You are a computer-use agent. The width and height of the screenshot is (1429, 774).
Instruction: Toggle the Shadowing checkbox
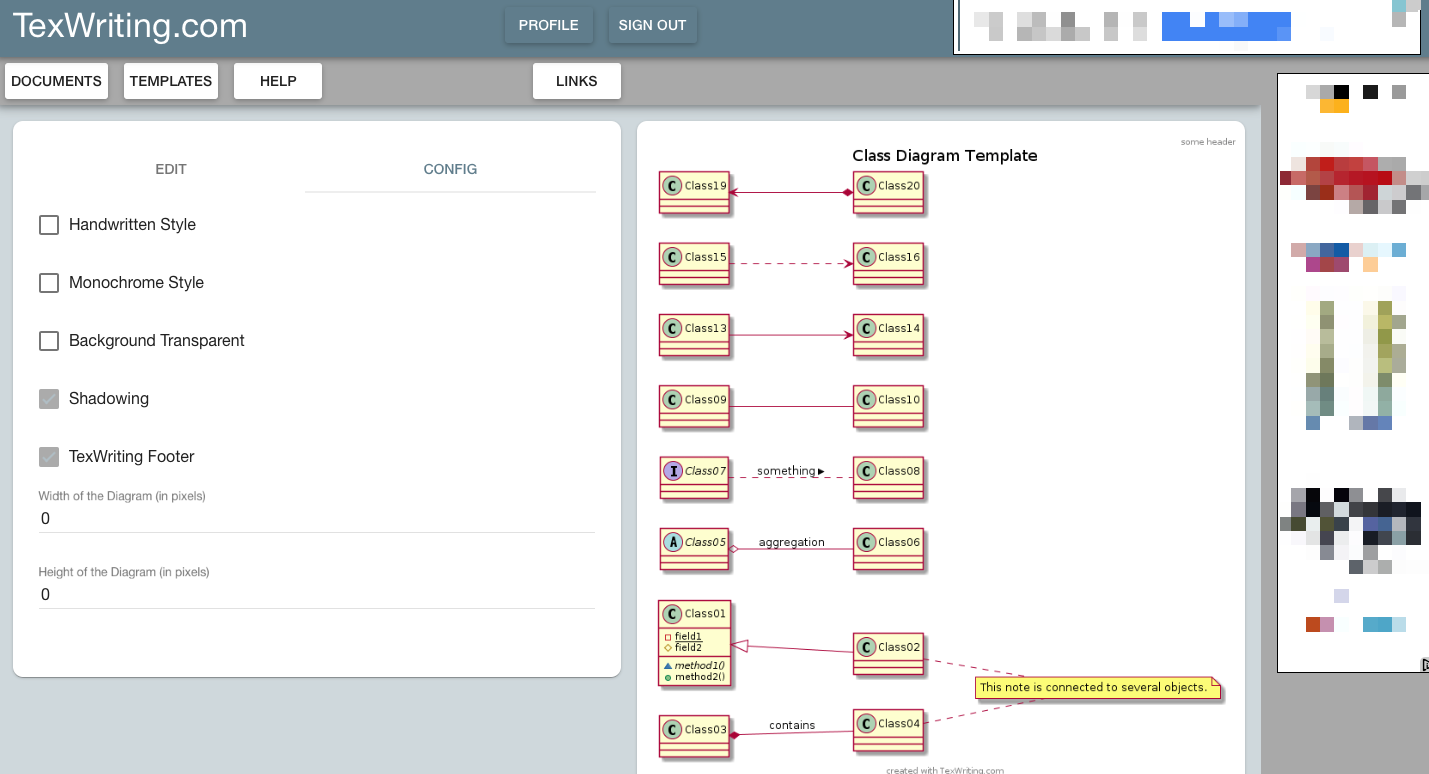point(49,399)
